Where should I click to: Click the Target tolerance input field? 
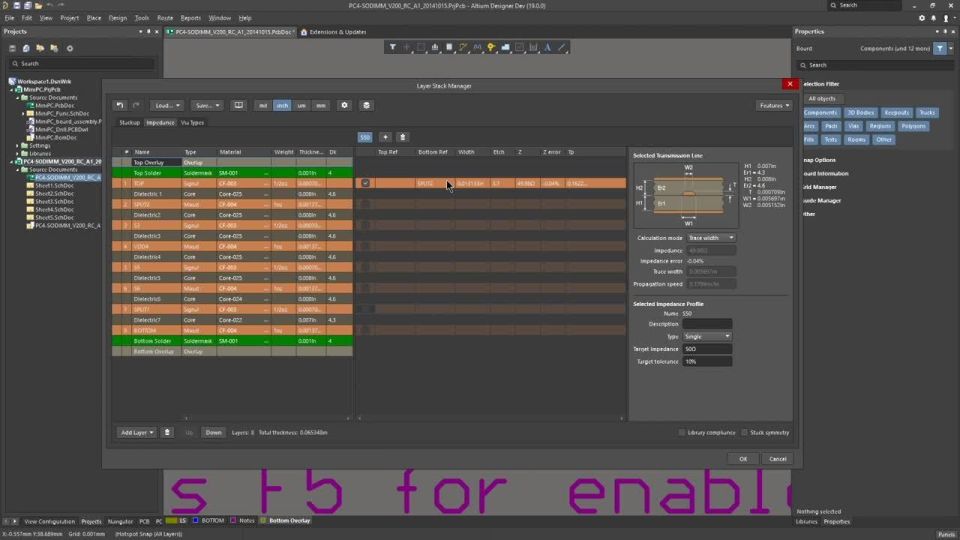click(x=707, y=362)
